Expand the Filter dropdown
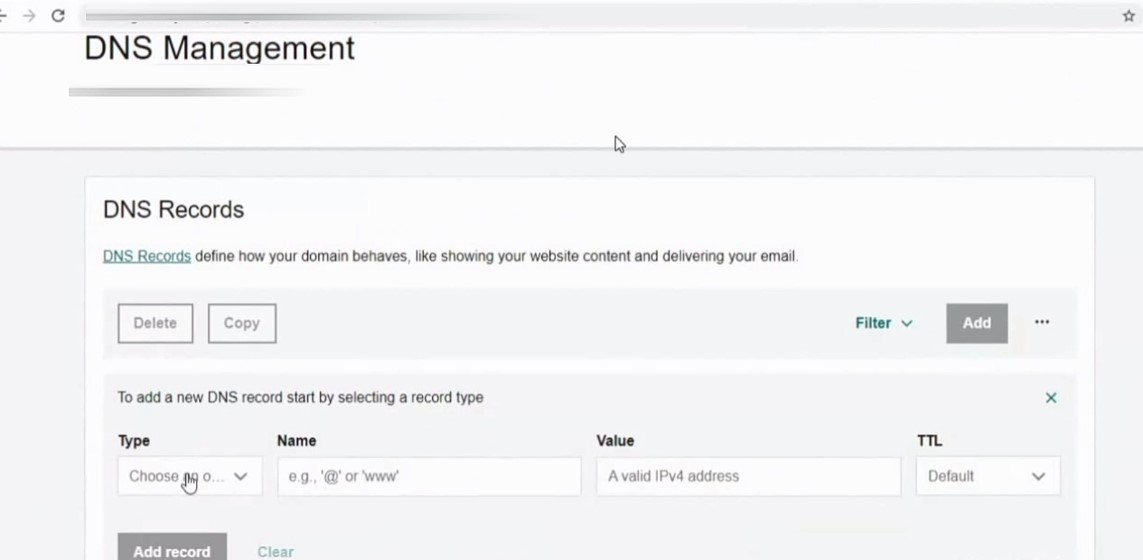The height and width of the screenshot is (560, 1143). (x=883, y=323)
